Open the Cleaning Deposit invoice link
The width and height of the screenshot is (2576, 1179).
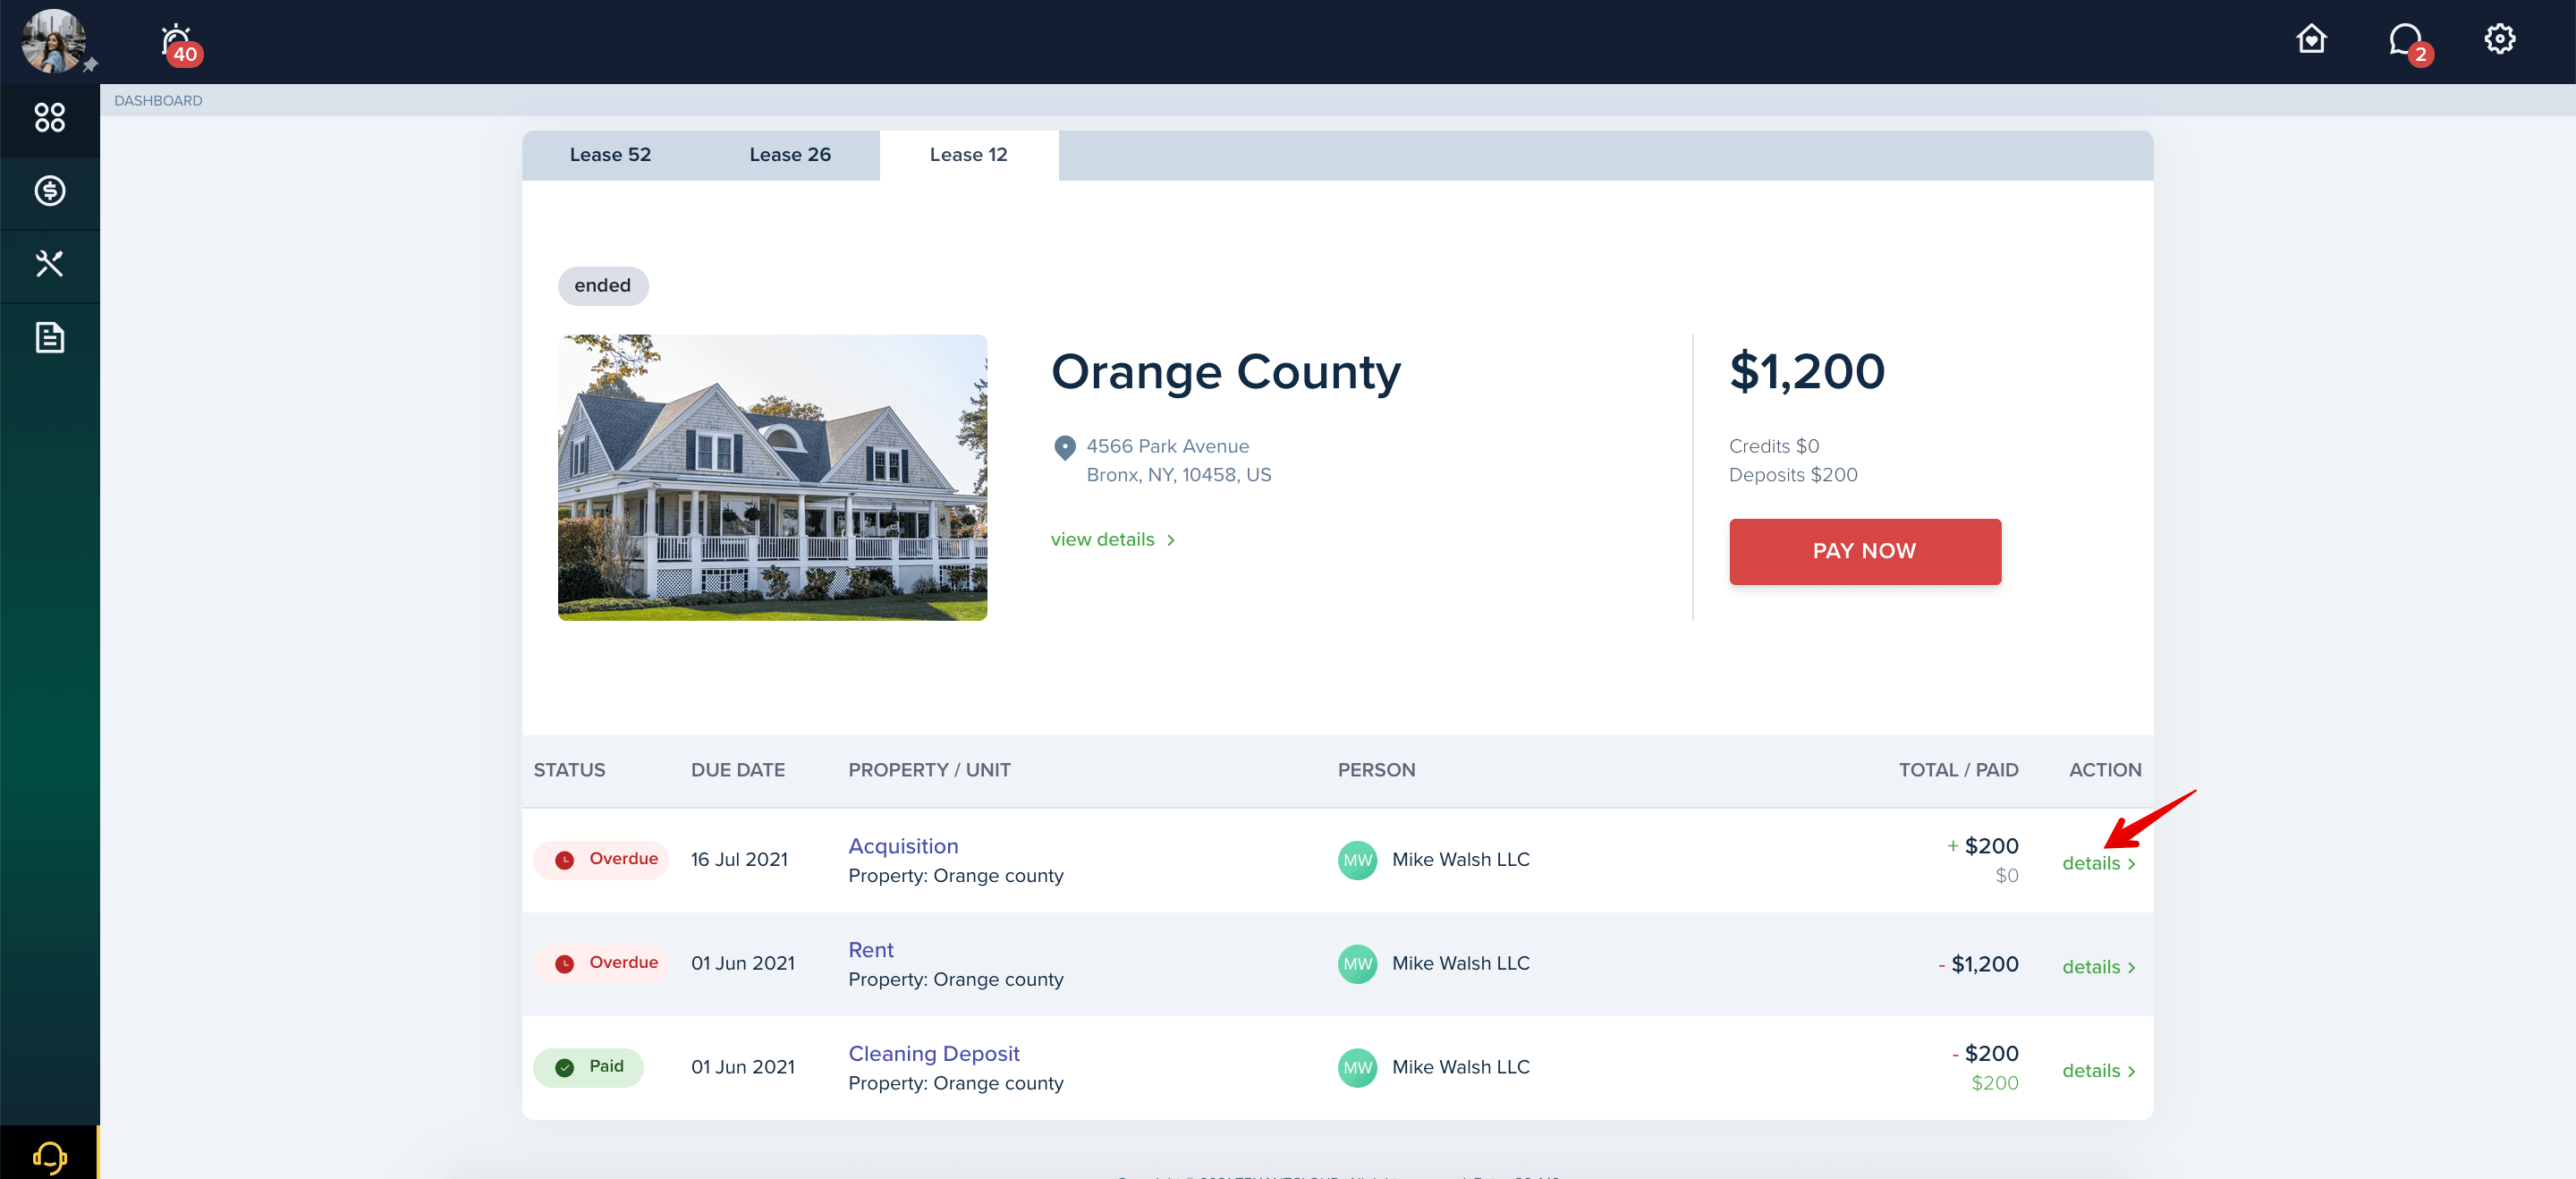(934, 1054)
